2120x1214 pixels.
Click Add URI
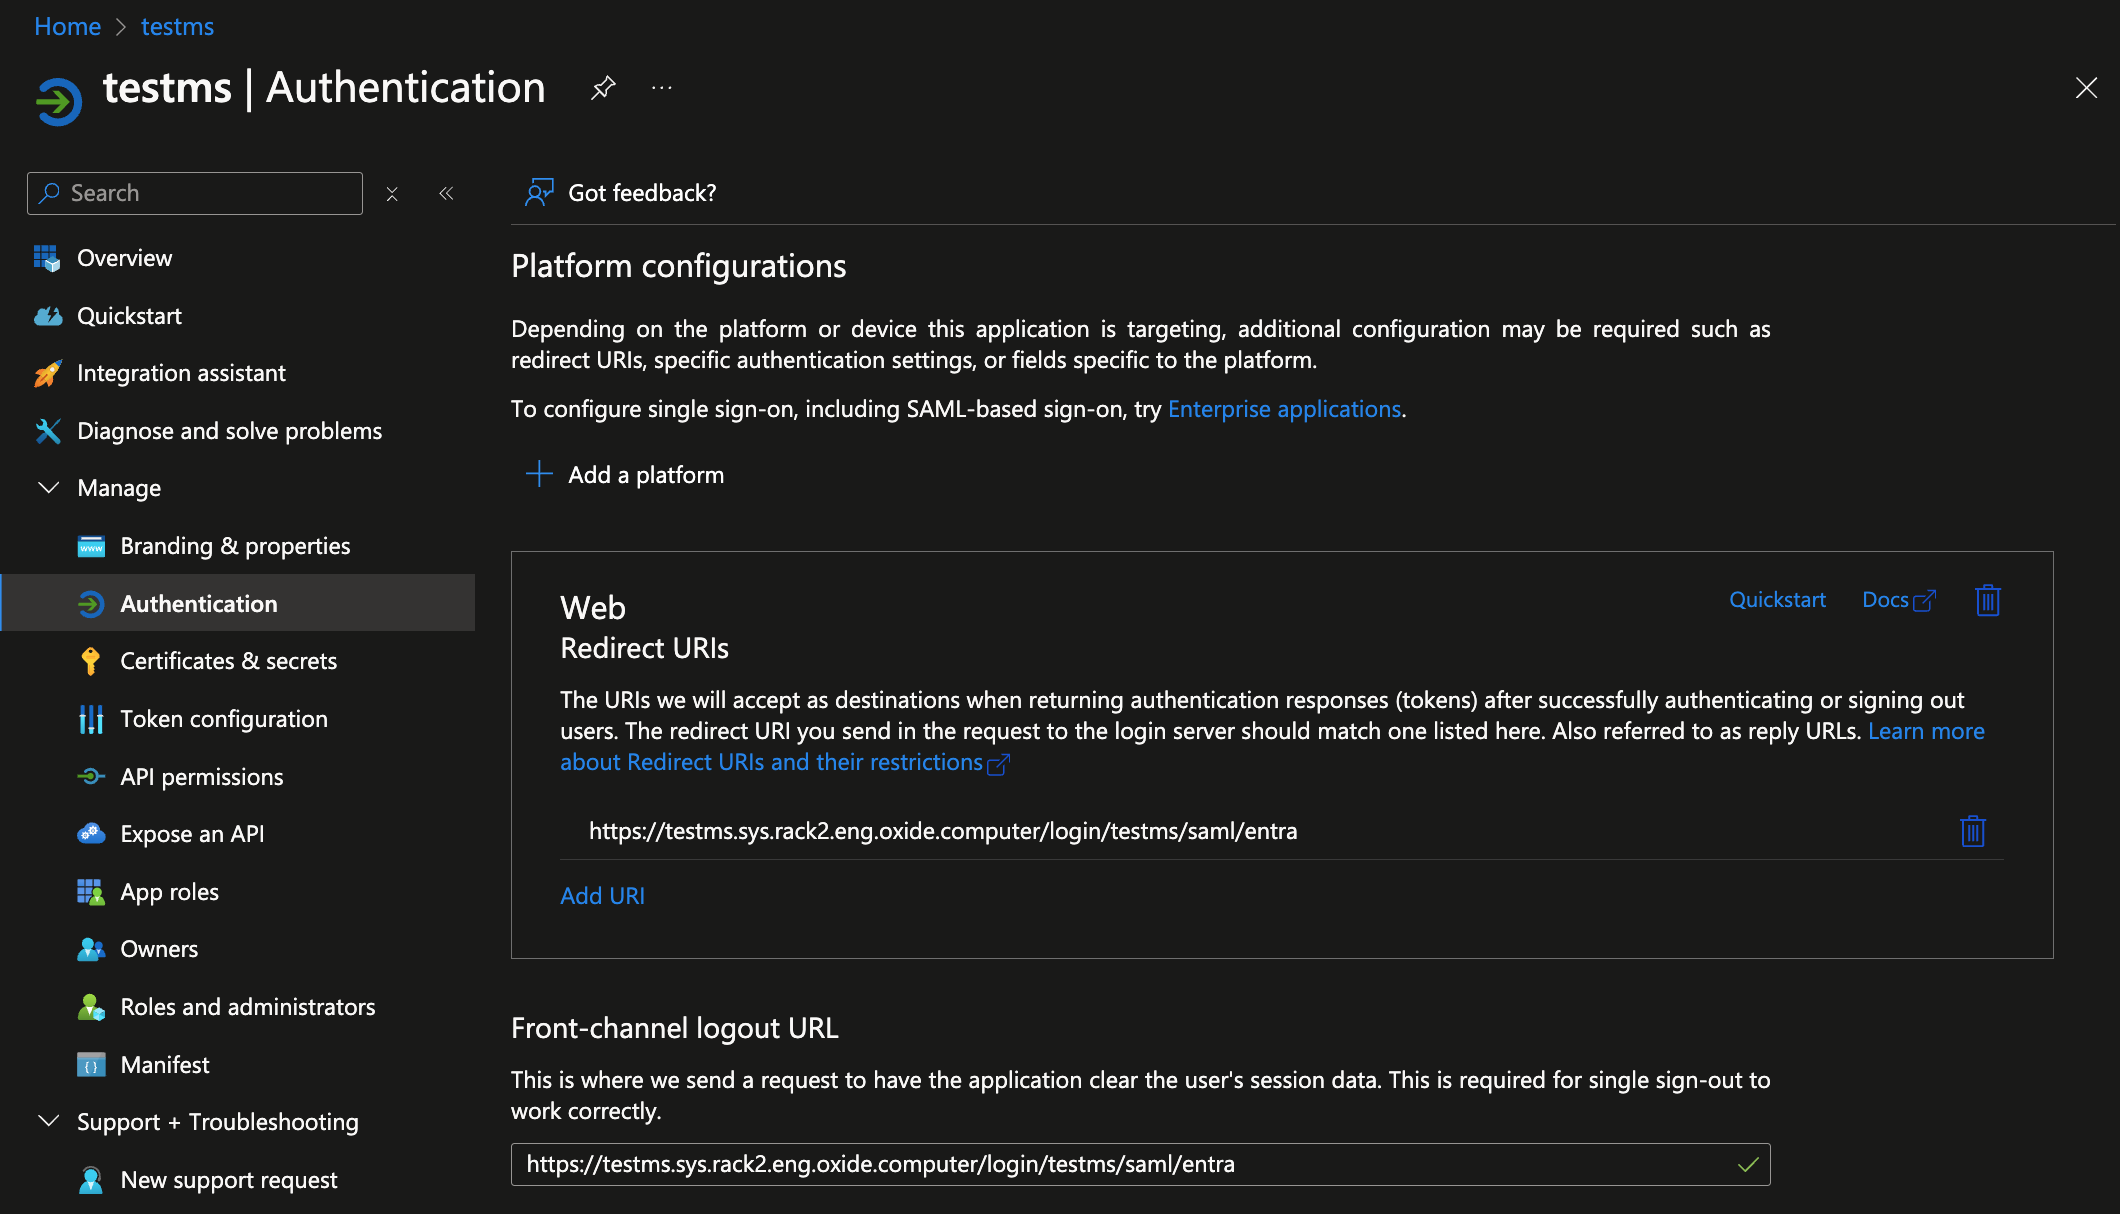point(602,896)
